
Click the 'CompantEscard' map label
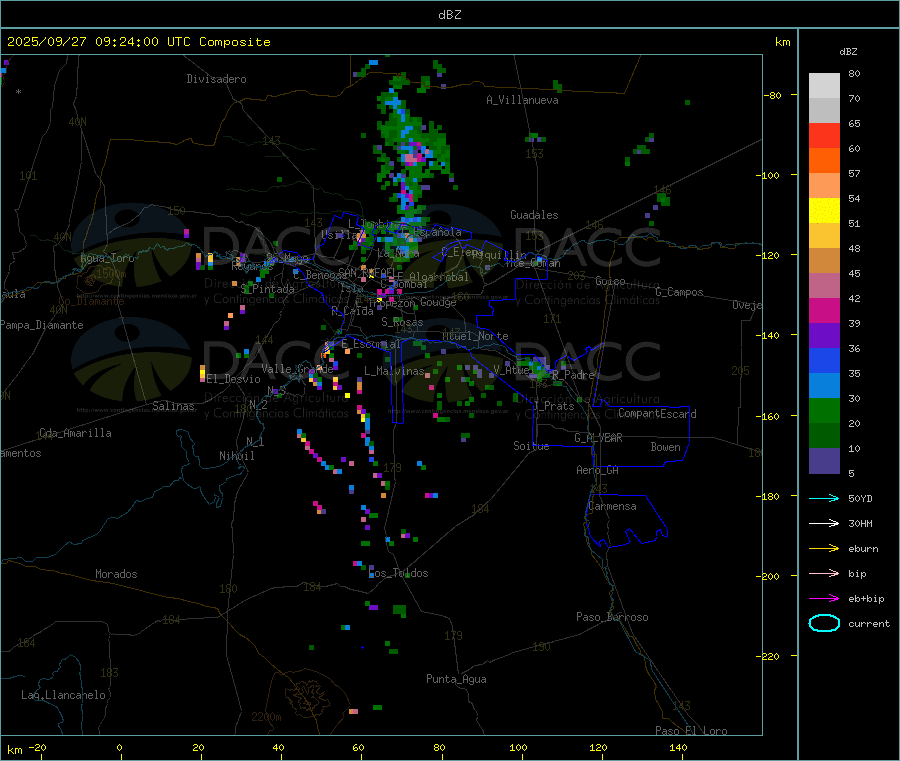pyautogui.click(x=657, y=414)
